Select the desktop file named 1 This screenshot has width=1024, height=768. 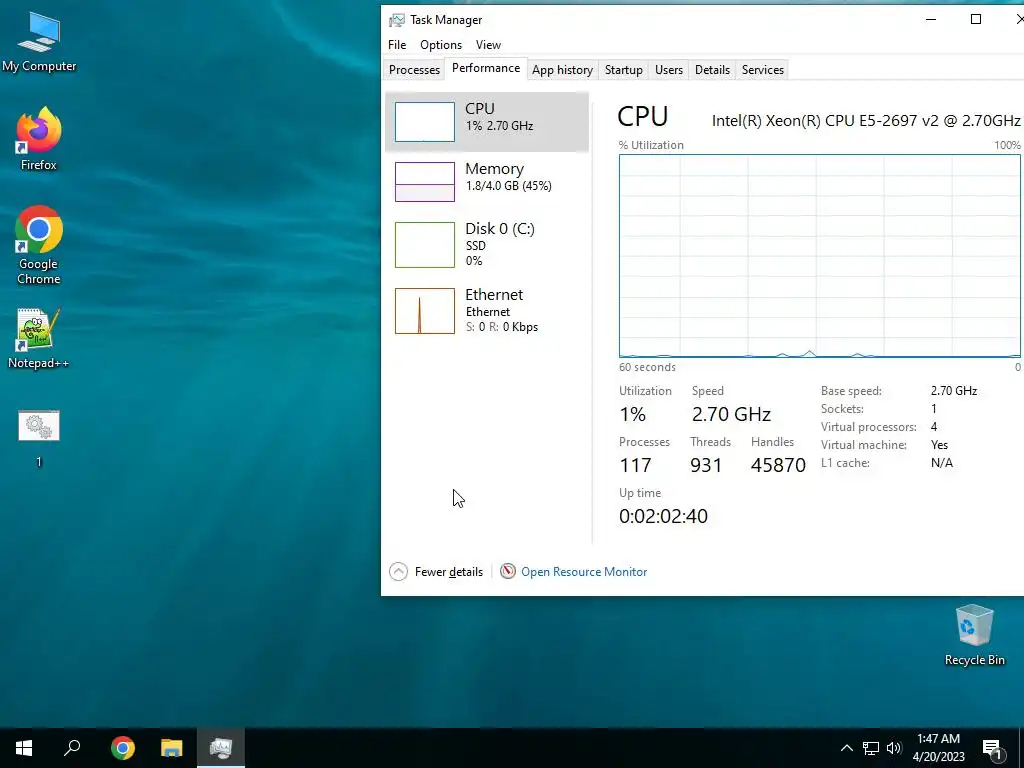point(39,438)
